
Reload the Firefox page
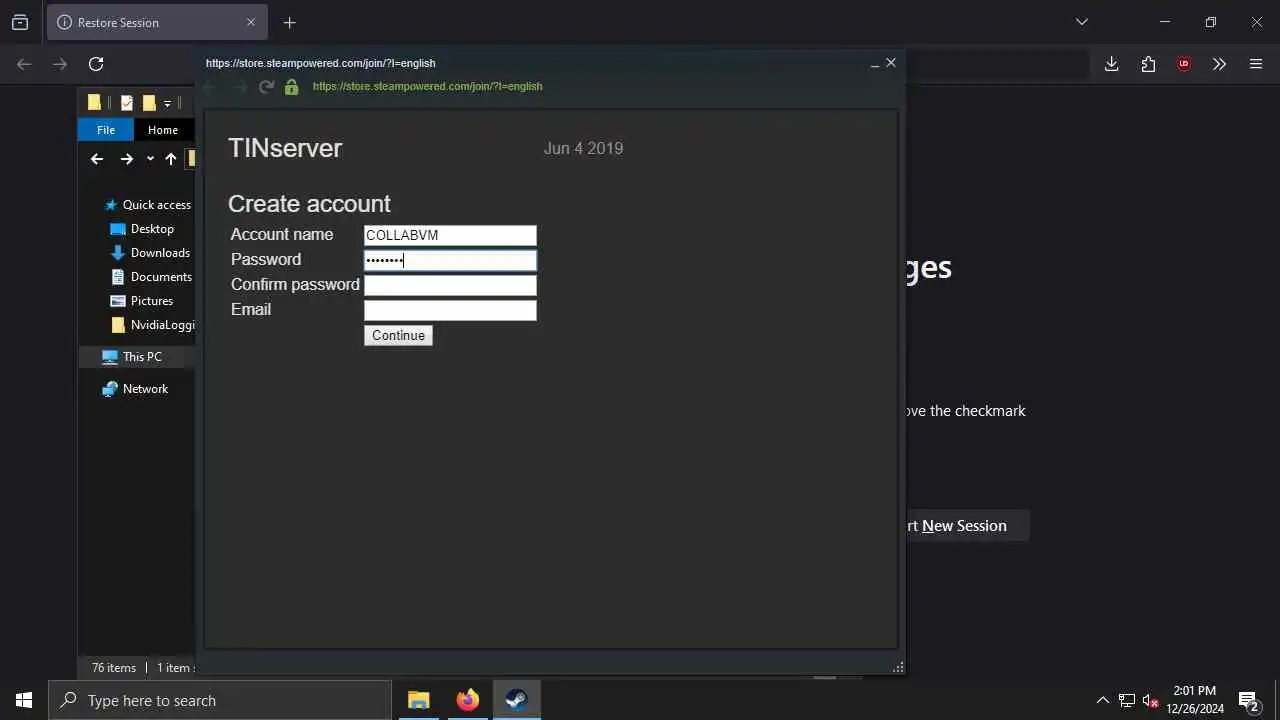click(x=96, y=64)
